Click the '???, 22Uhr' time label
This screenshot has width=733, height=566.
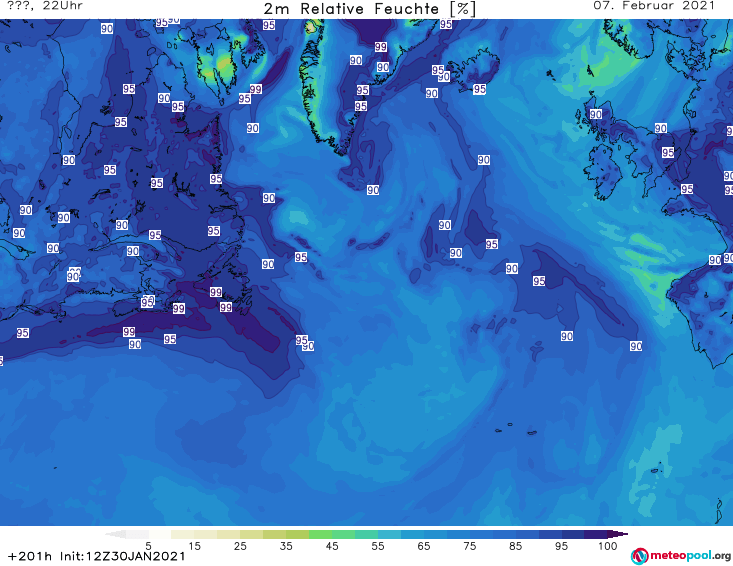[x=45, y=6]
